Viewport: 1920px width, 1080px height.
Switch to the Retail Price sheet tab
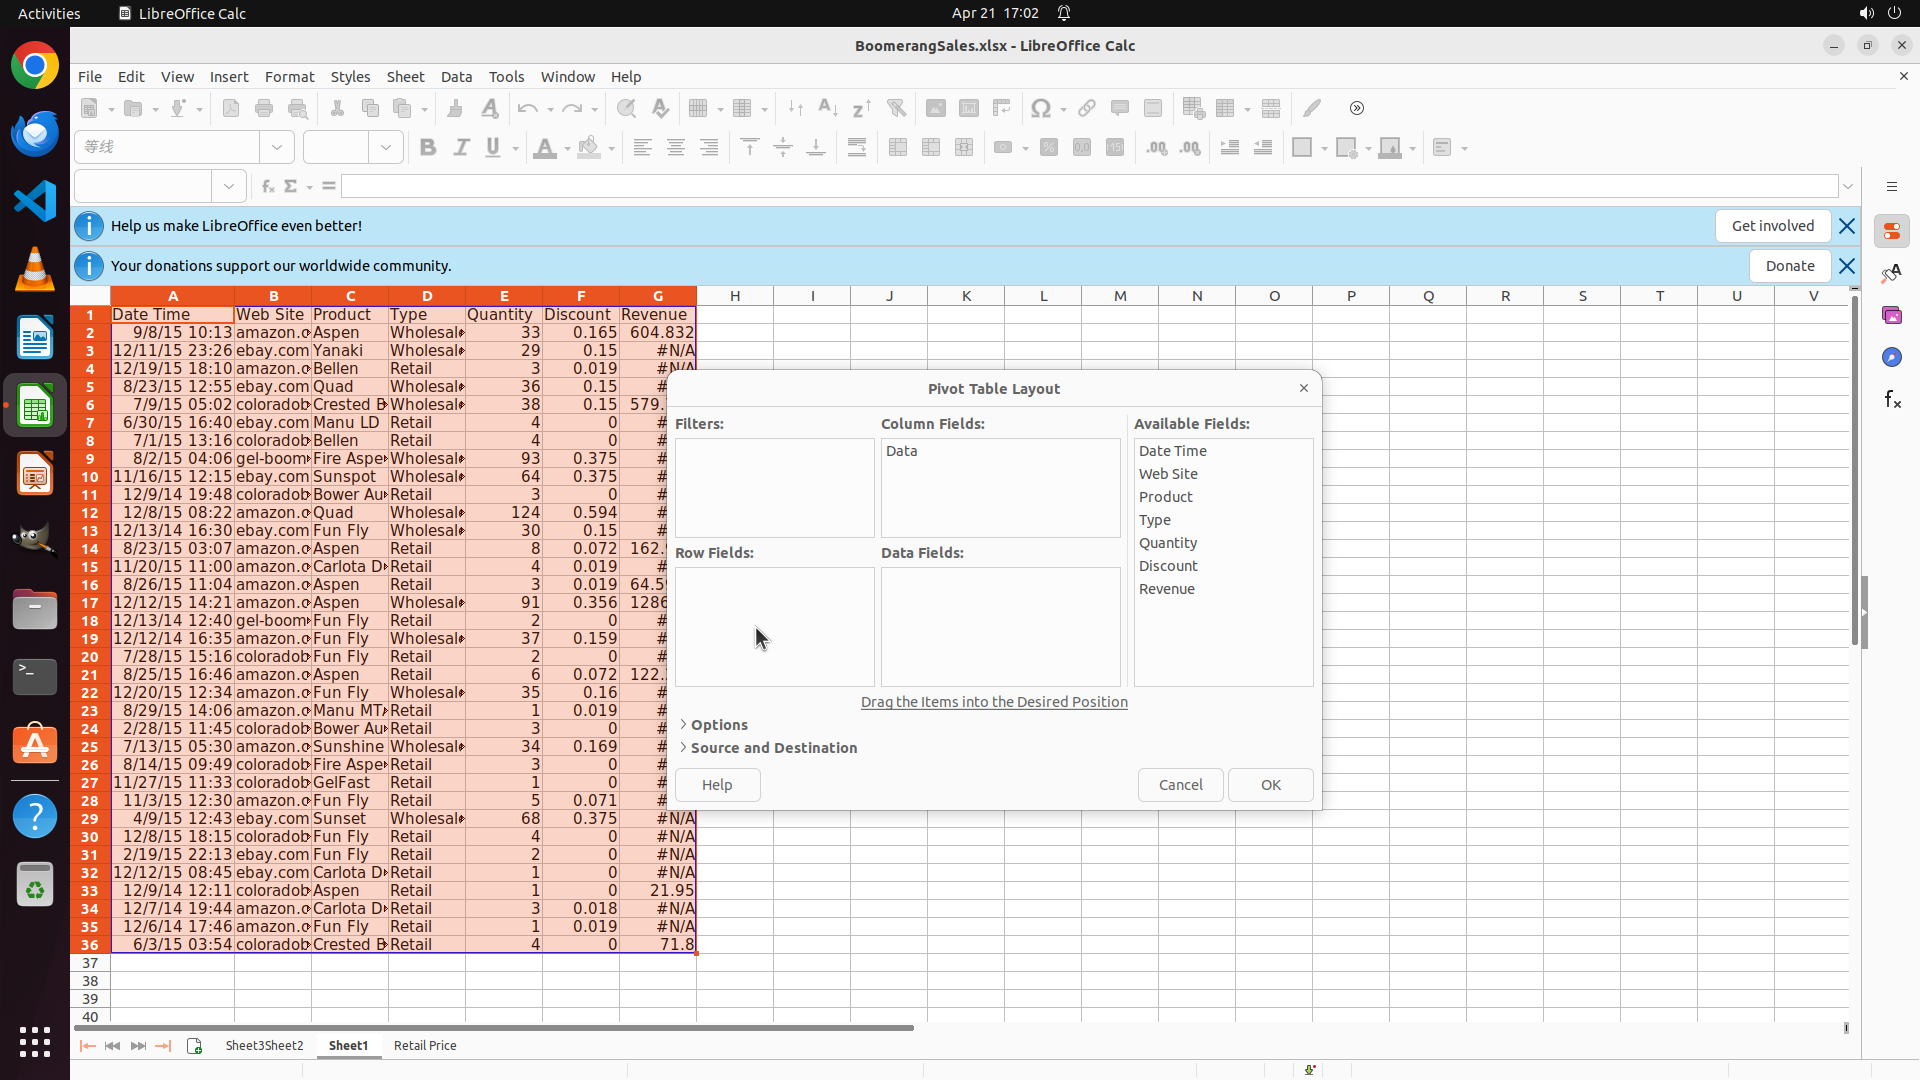[425, 1046]
